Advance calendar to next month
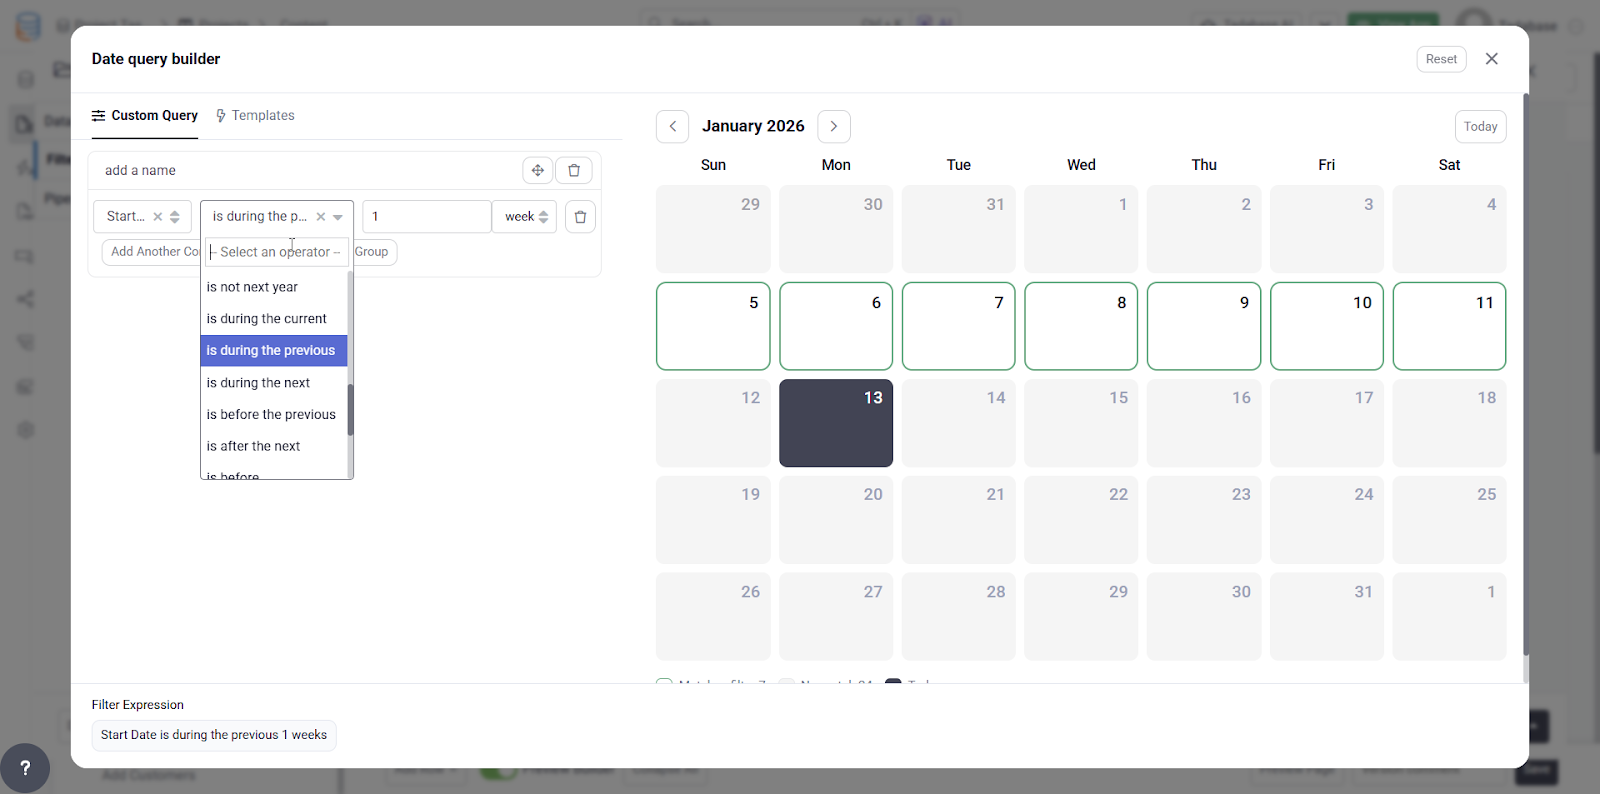The width and height of the screenshot is (1600, 794). coord(834,127)
